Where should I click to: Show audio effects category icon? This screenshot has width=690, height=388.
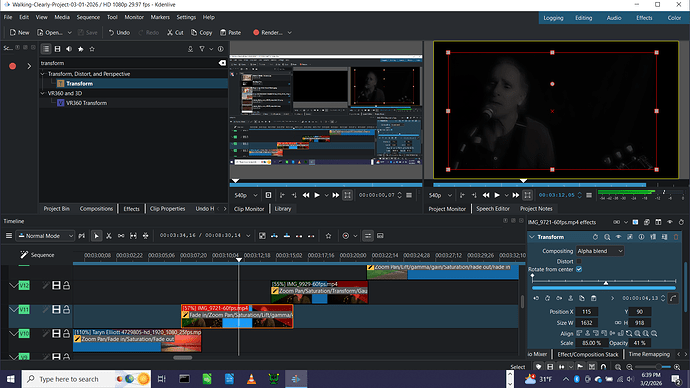tap(69, 49)
